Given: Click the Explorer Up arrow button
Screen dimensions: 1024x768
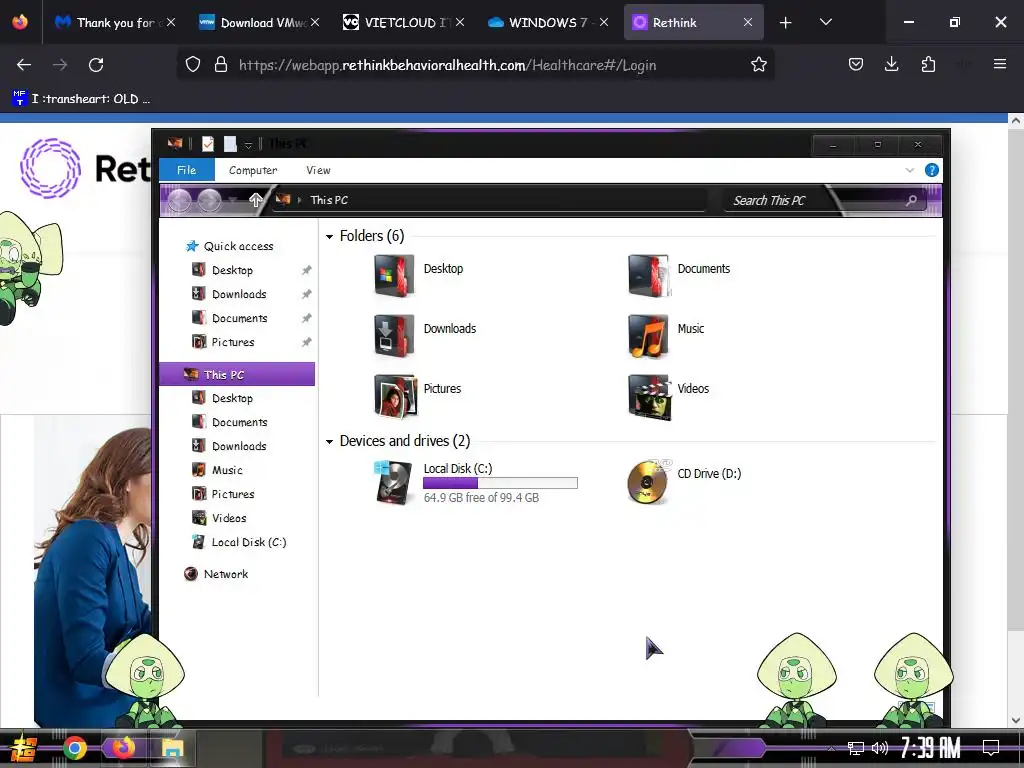Looking at the screenshot, I should (x=255, y=200).
